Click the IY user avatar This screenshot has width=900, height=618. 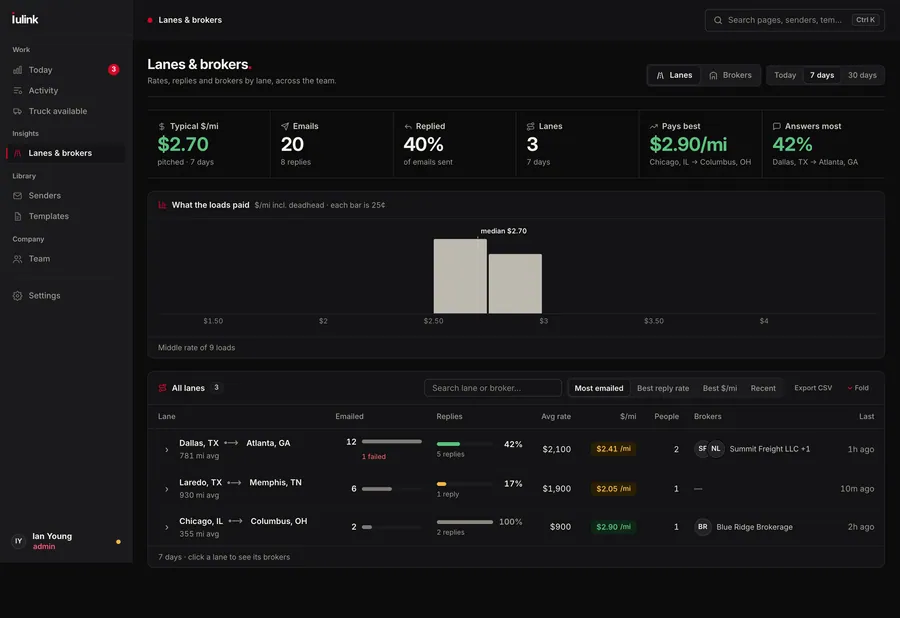pyautogui.click(x=18, y=541)
